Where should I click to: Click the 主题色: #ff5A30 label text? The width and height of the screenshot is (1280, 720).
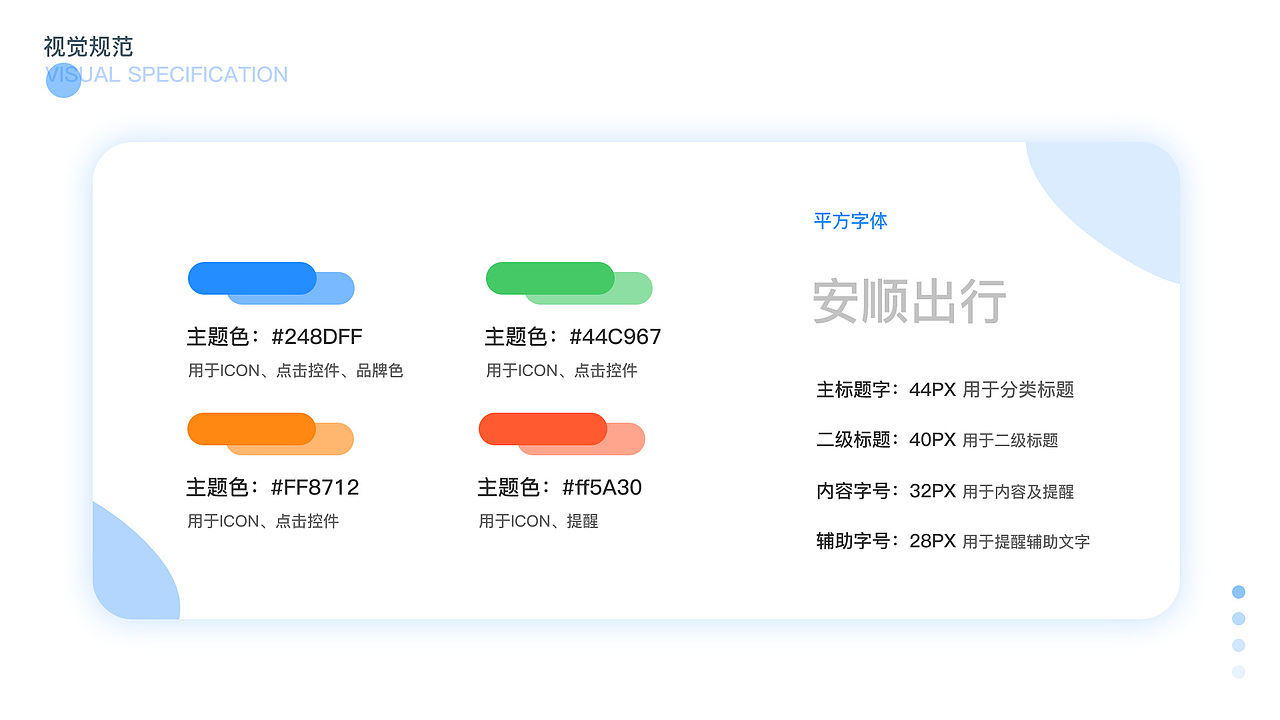point(562,488)
